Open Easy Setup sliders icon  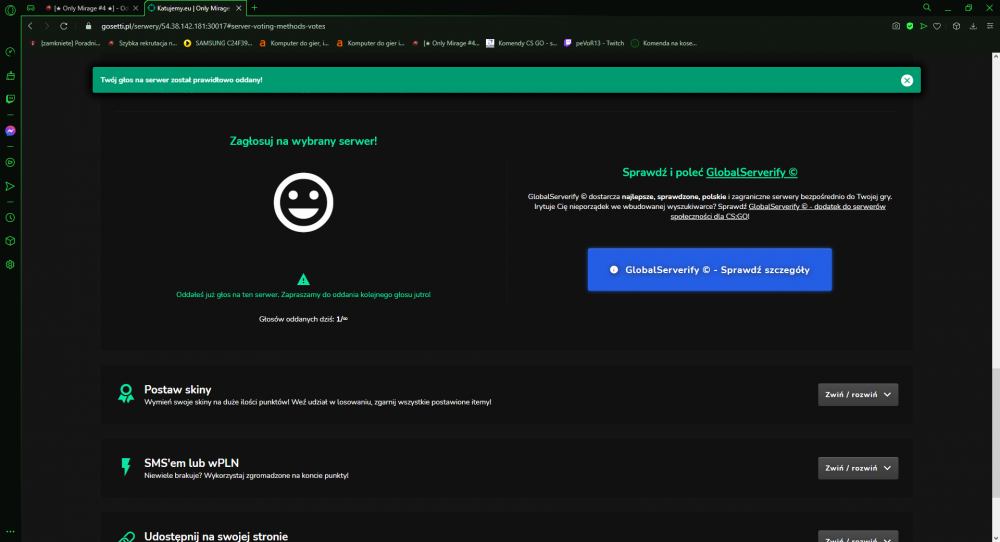tap(990, 26)
